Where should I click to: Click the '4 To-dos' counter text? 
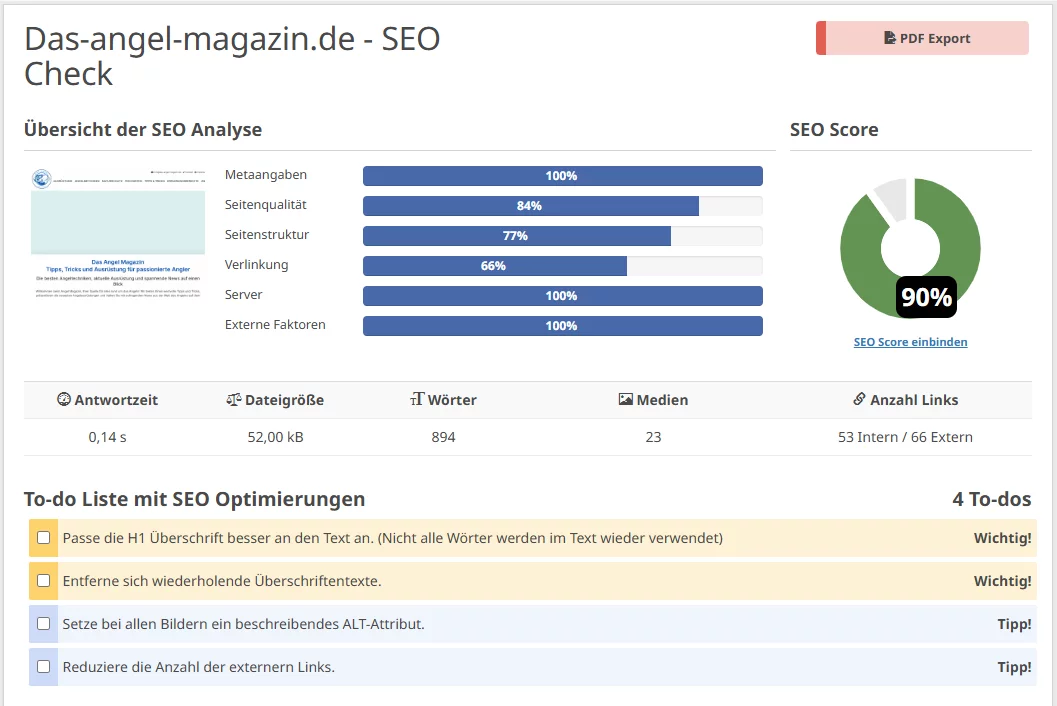[x=992, y=499]
